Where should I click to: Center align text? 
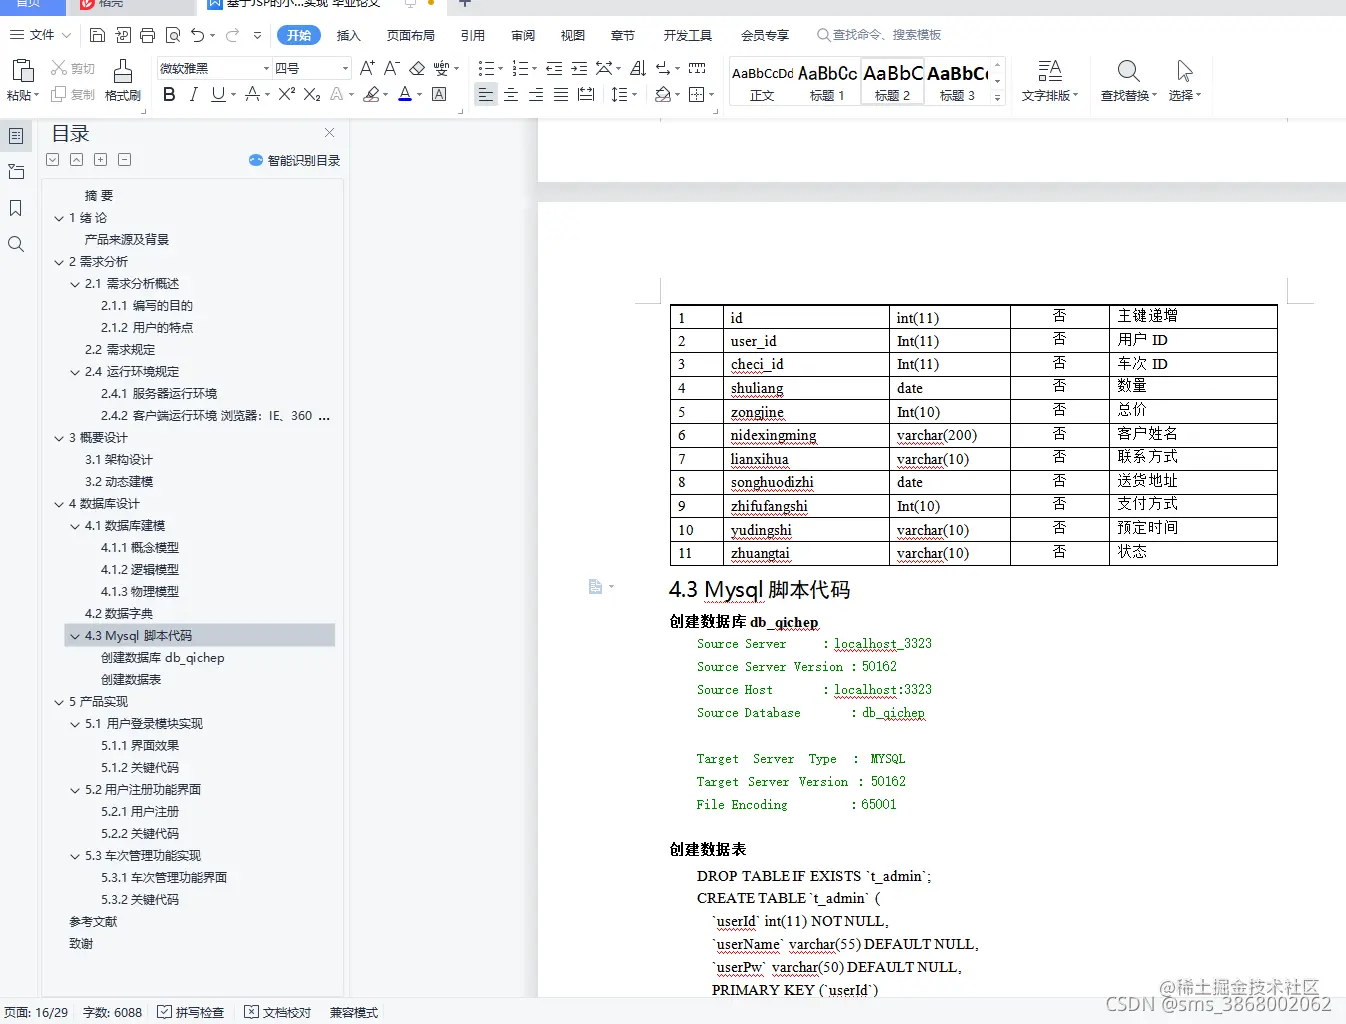point(511,94)
